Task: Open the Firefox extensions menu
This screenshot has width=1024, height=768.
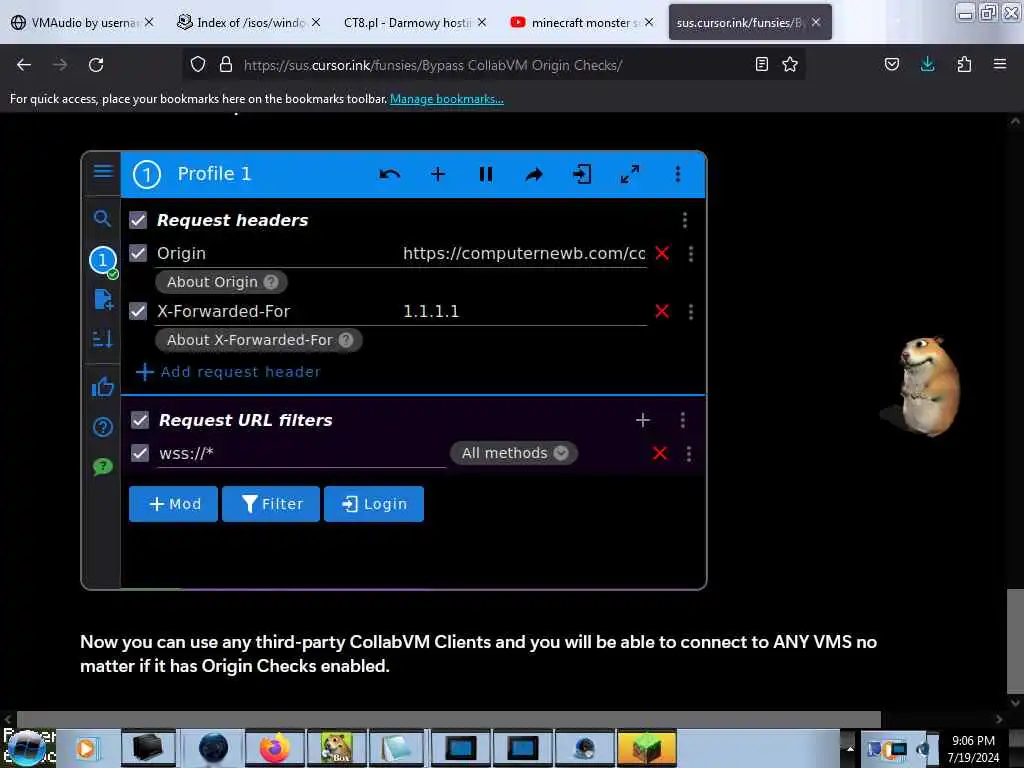Action: coord(964,64)
